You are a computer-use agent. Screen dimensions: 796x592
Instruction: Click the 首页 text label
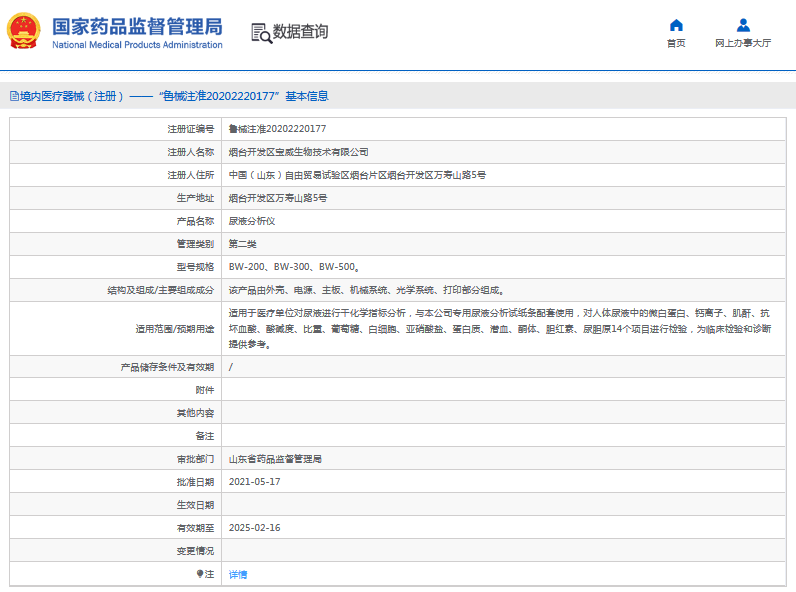pyautogui.click(x=676, y=43)
